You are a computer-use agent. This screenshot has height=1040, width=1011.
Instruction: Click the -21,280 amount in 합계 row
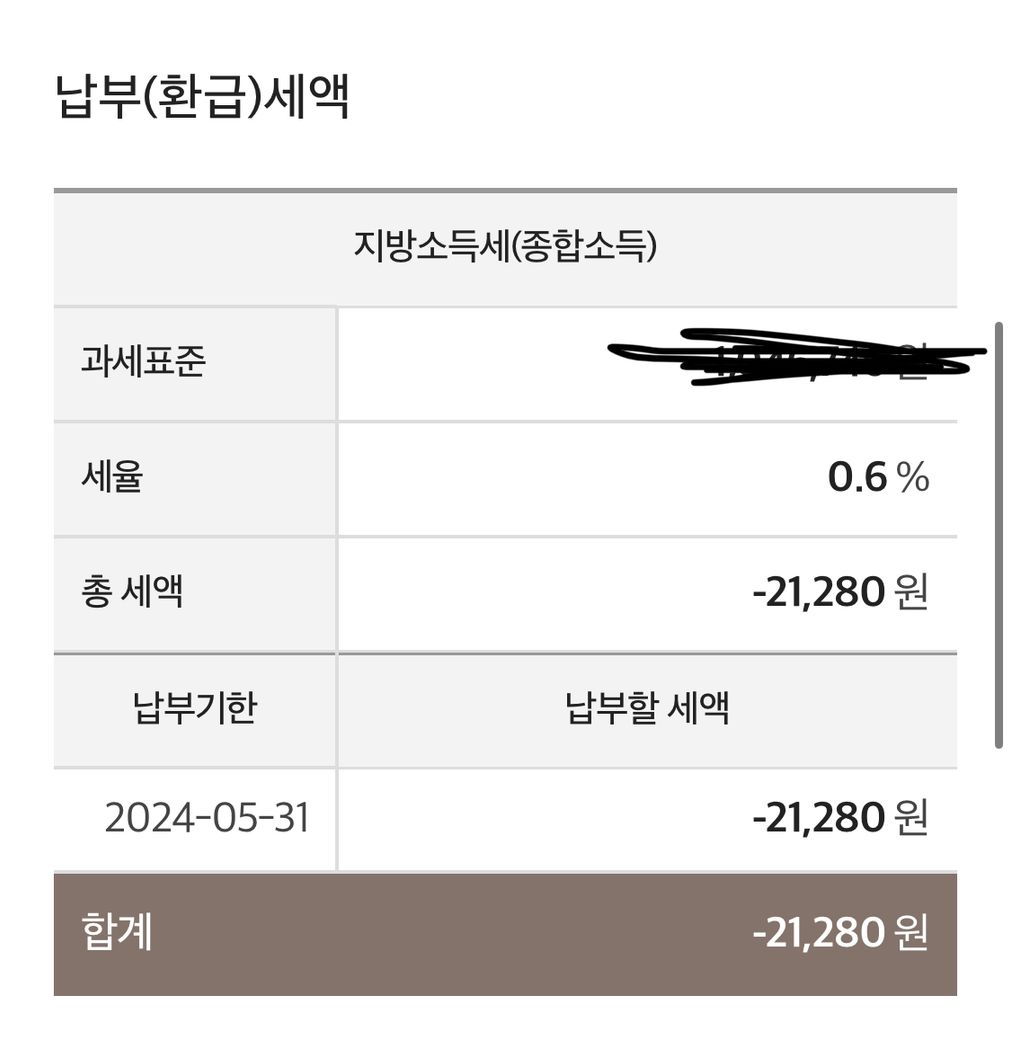(x=818, y=933)
